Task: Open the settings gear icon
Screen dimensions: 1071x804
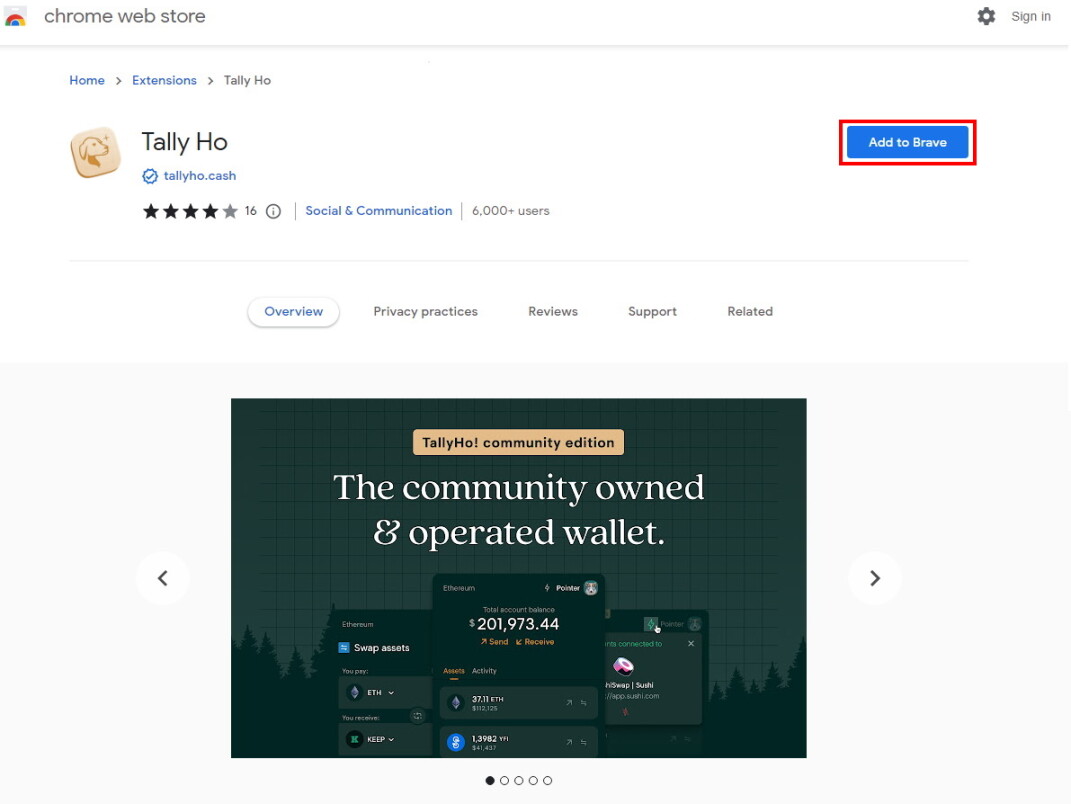Action: pos(986,16)
